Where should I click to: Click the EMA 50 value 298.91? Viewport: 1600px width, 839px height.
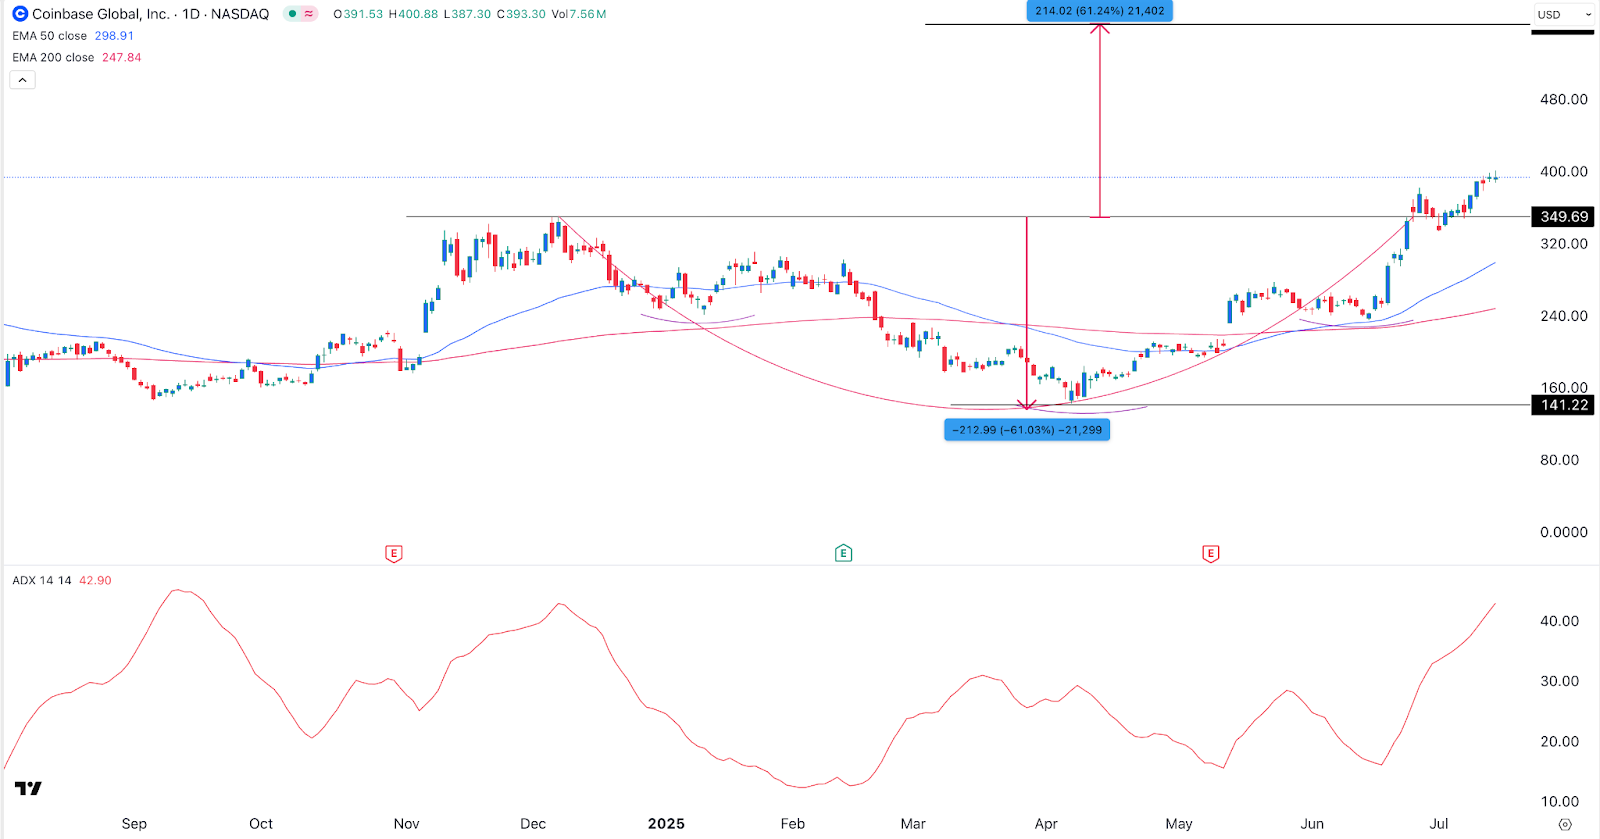click(114, 36)
